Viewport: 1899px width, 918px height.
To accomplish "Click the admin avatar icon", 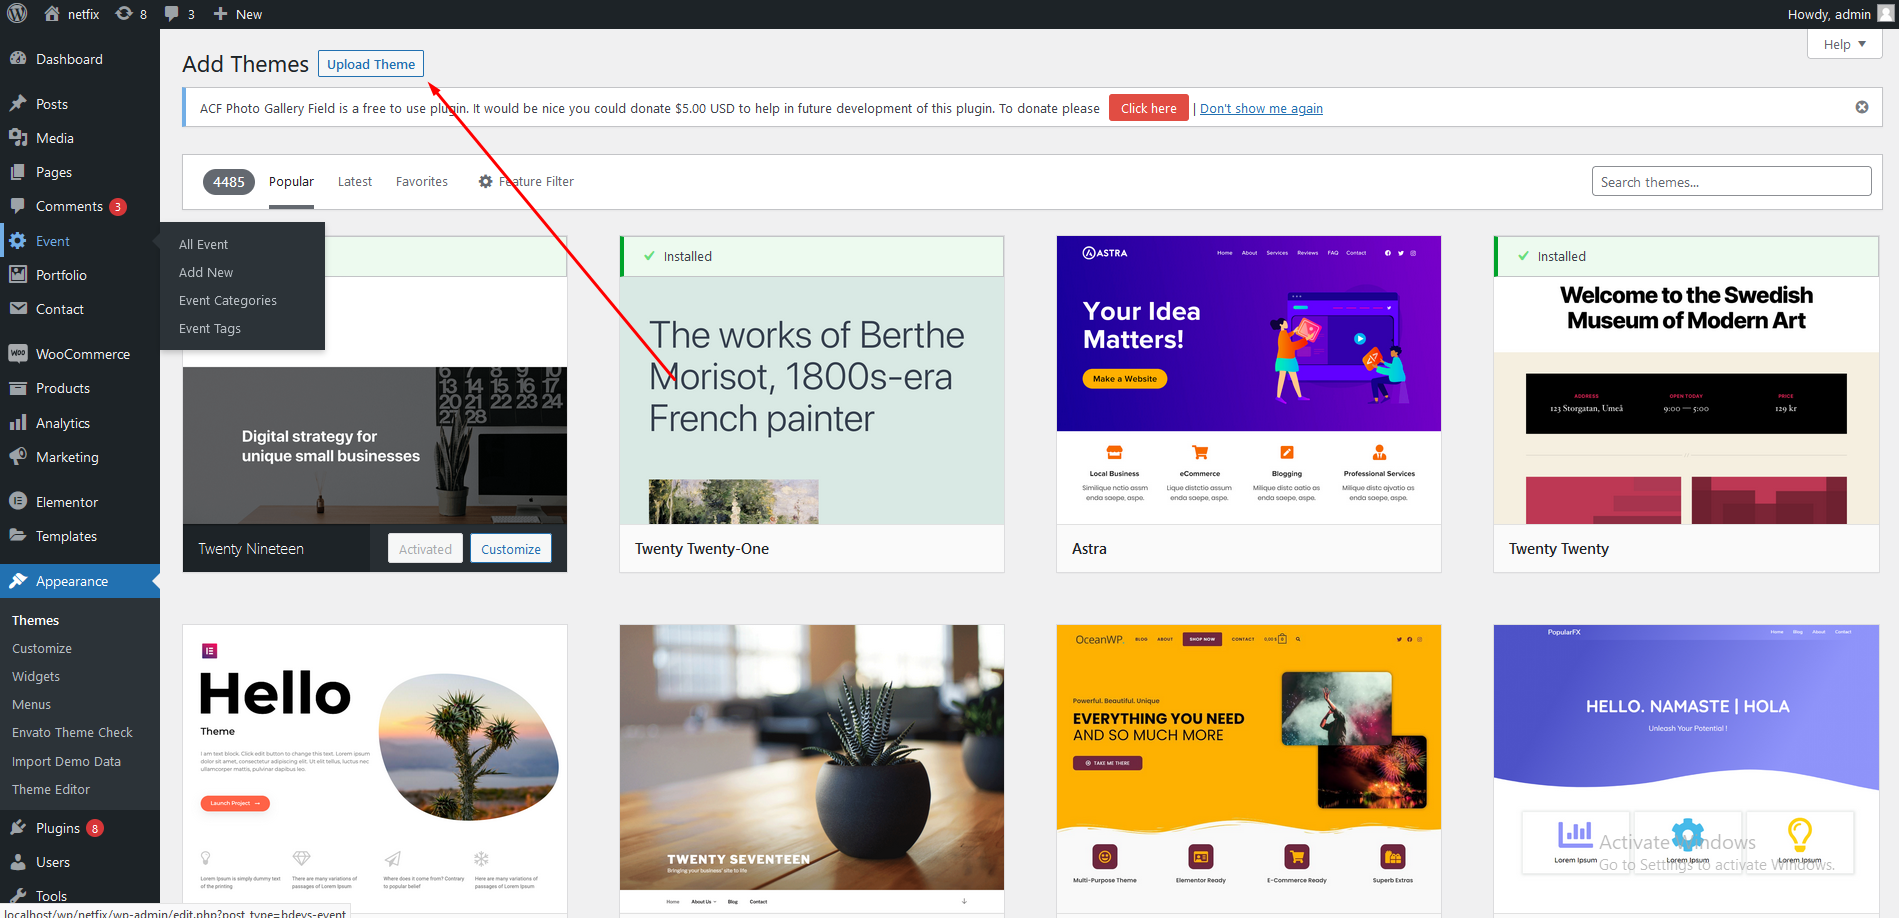I will (1886, 14).
